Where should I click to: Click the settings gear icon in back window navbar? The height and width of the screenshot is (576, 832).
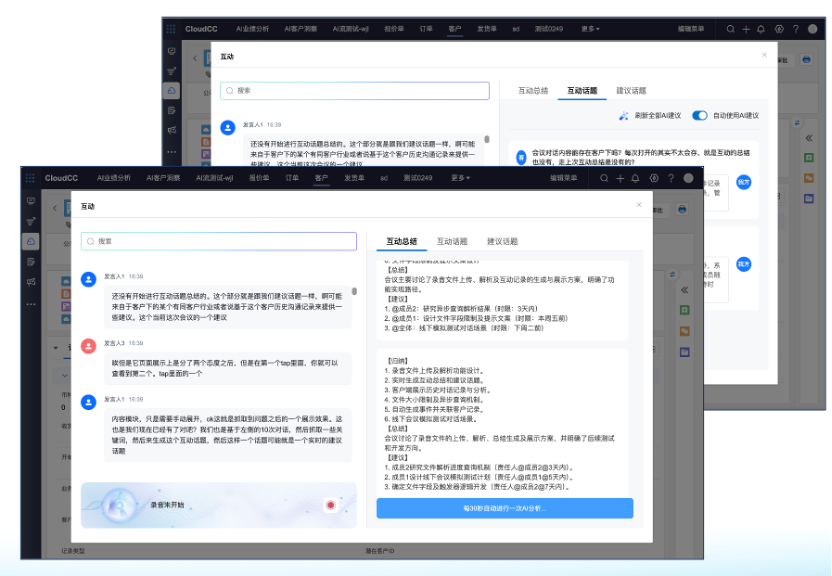tap(779, 29)
